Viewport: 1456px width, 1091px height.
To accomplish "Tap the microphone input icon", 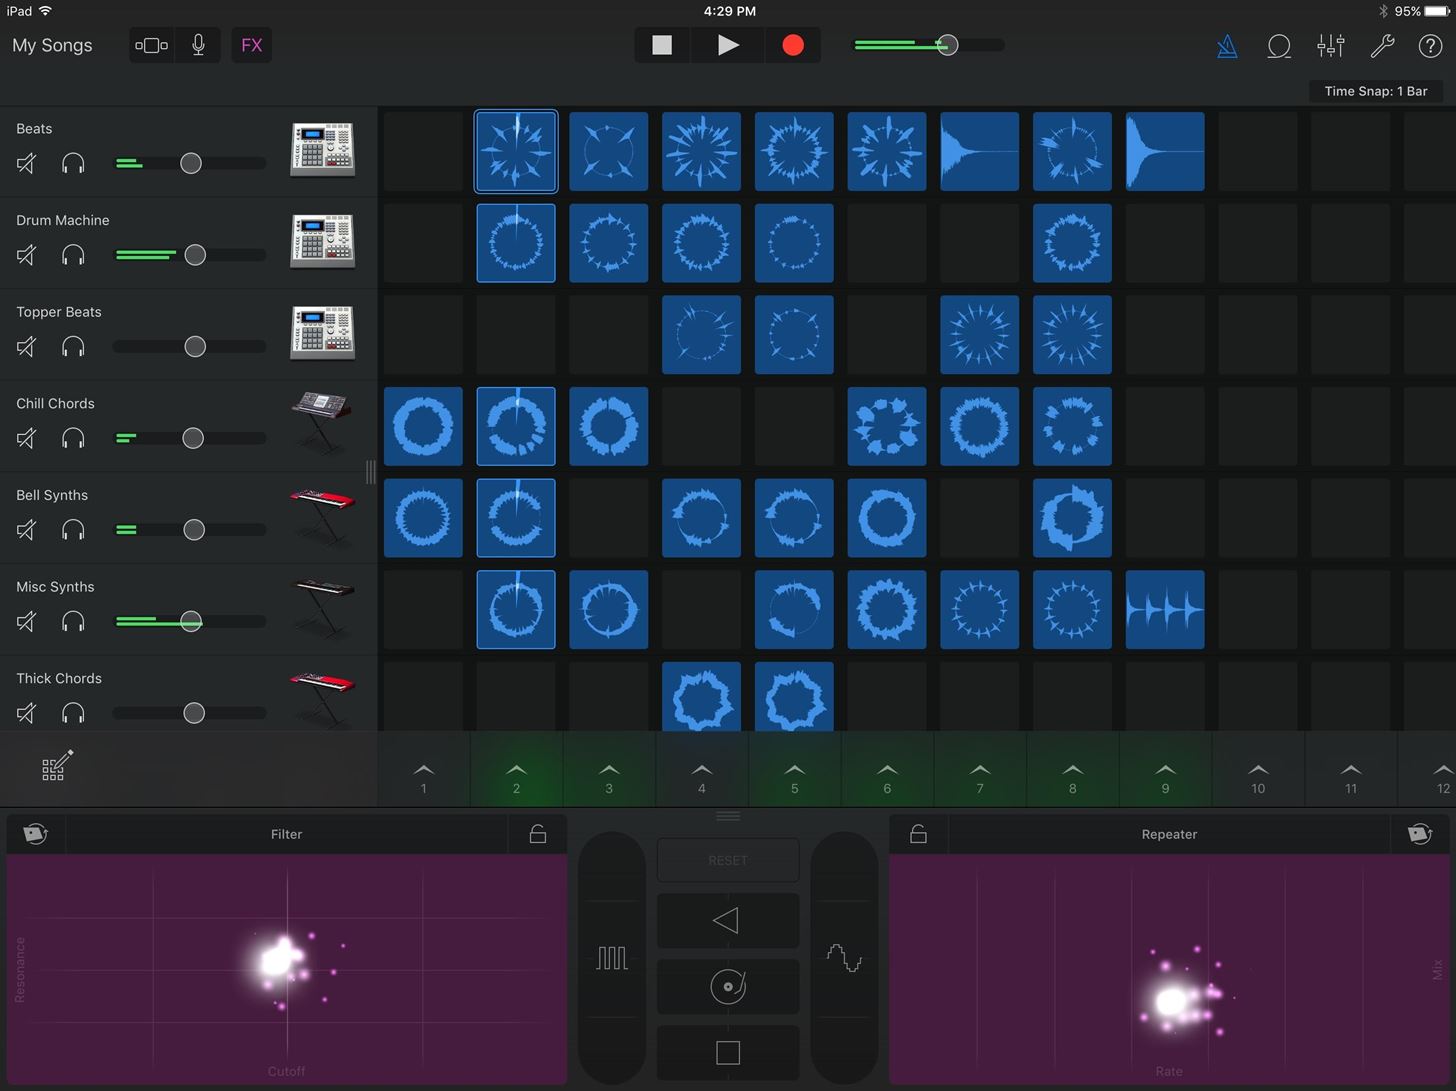I will click(198, 45).
